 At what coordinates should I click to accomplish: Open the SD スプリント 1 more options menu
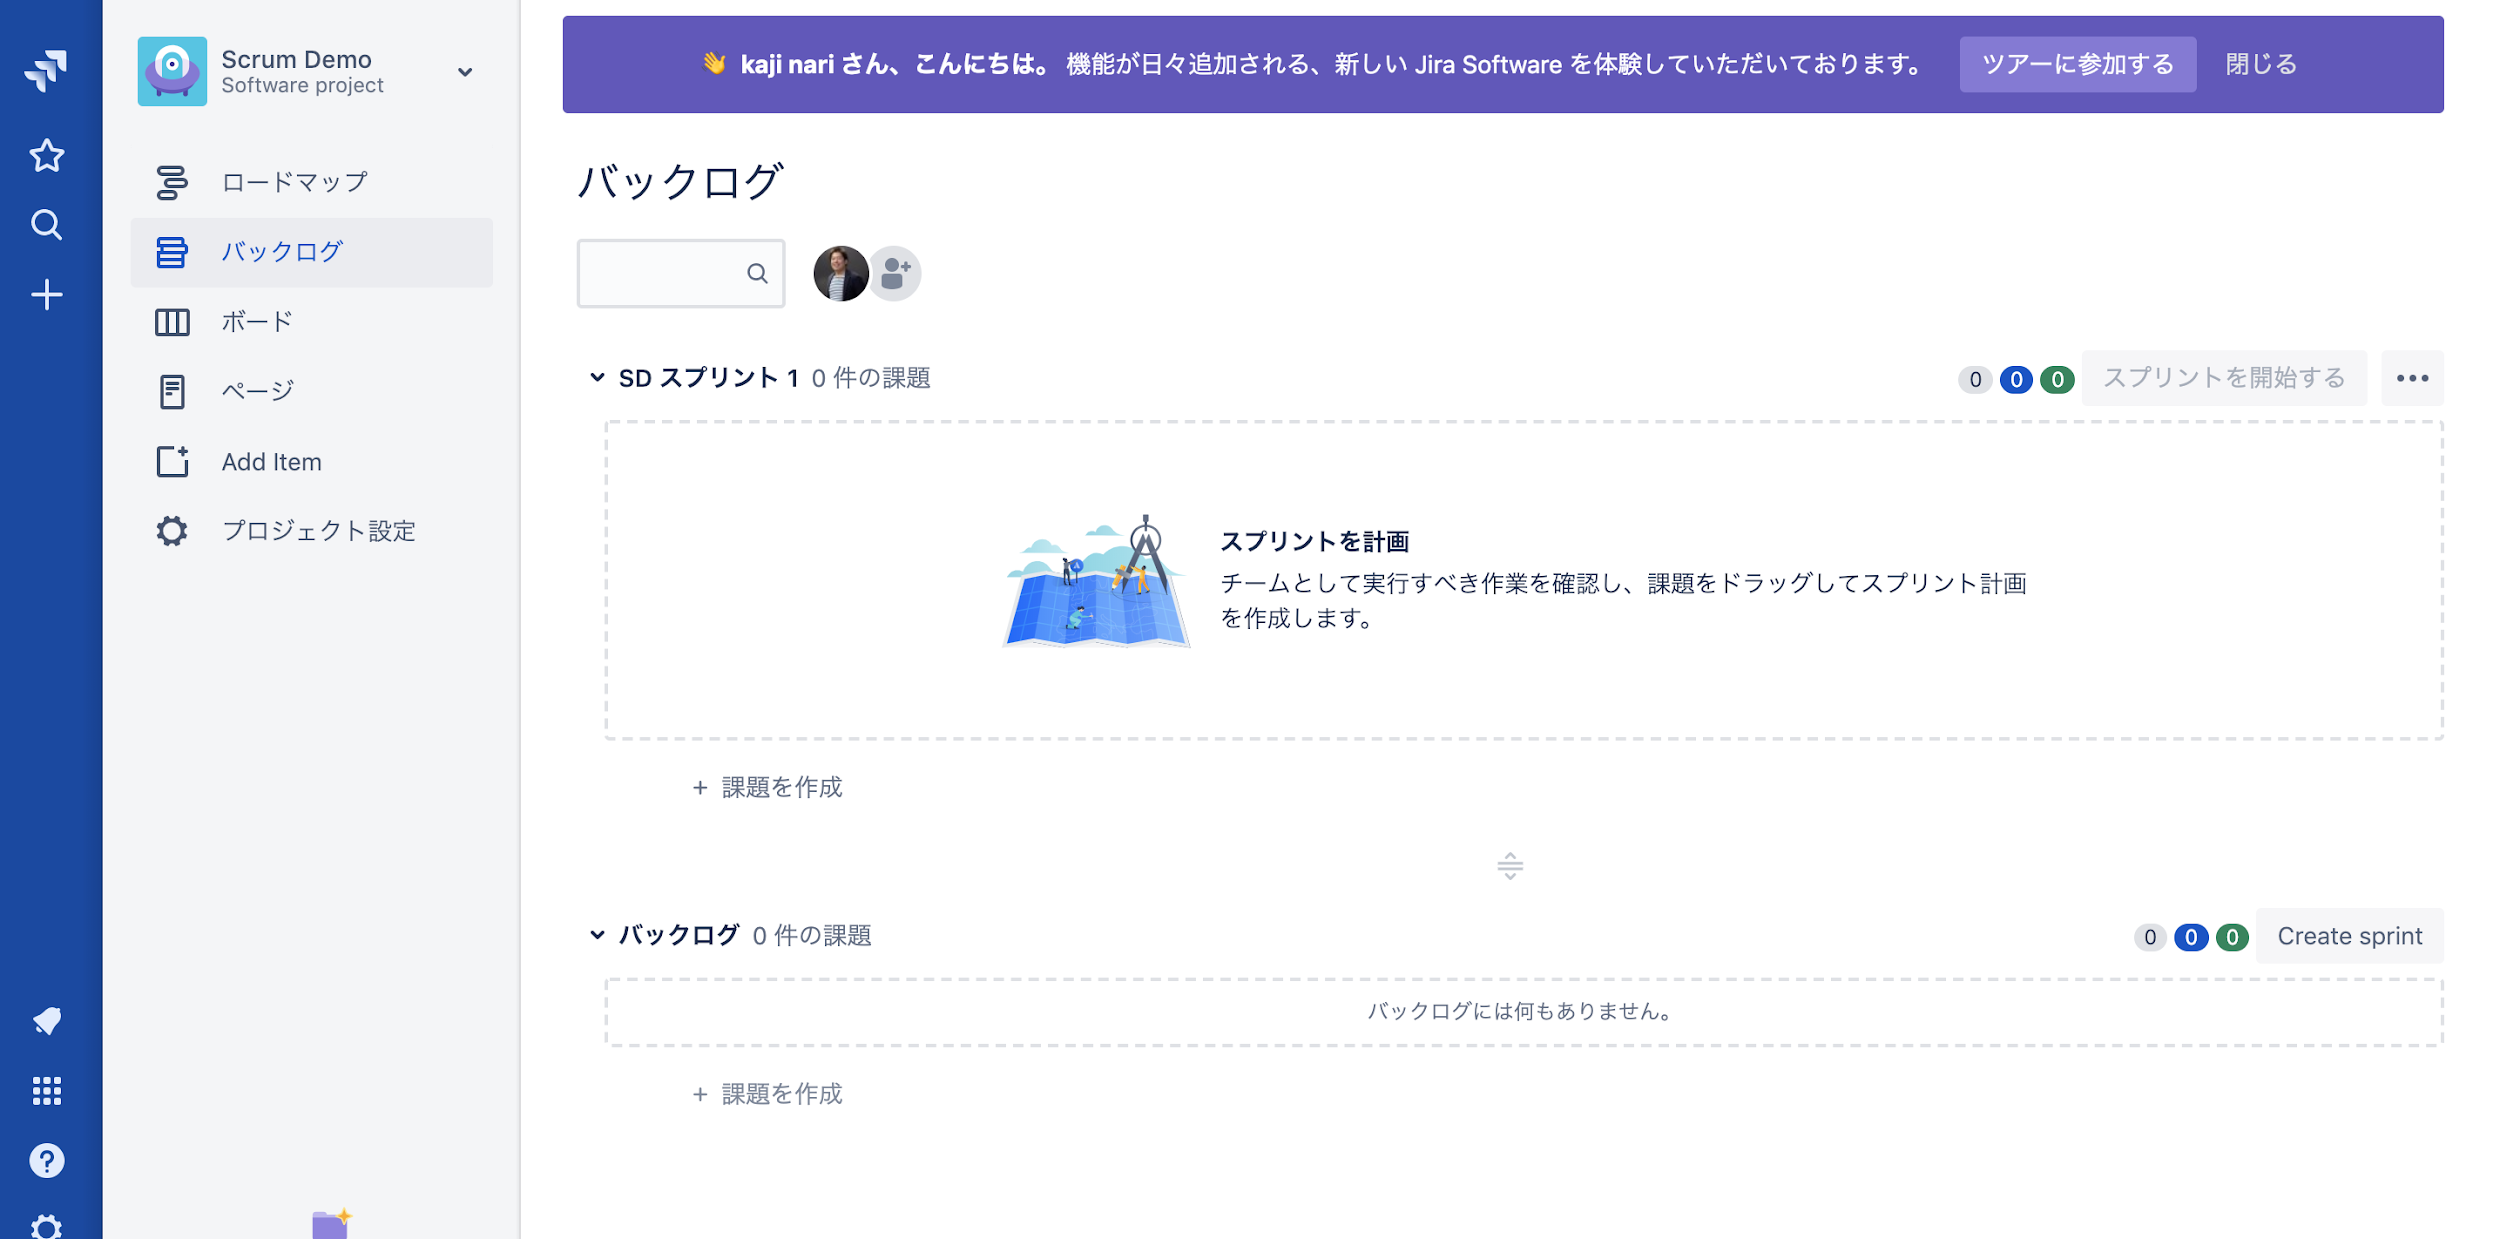pyautogui.click(x=2412, y=378)
